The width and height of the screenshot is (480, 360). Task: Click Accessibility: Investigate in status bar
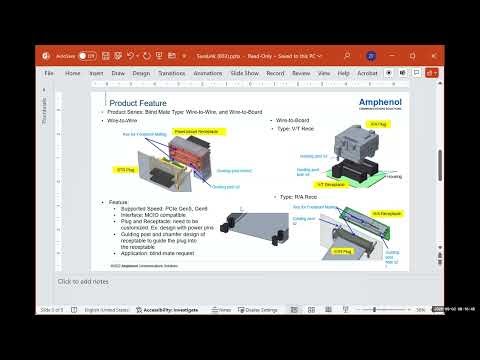167,310
